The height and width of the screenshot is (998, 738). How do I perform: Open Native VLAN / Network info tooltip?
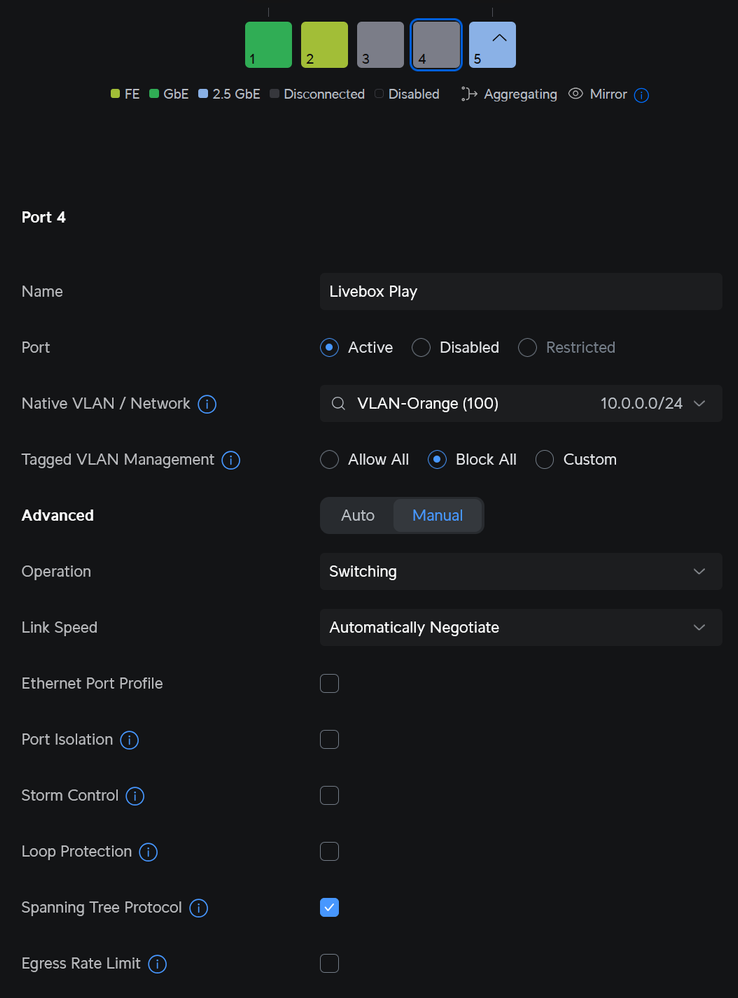207,404
